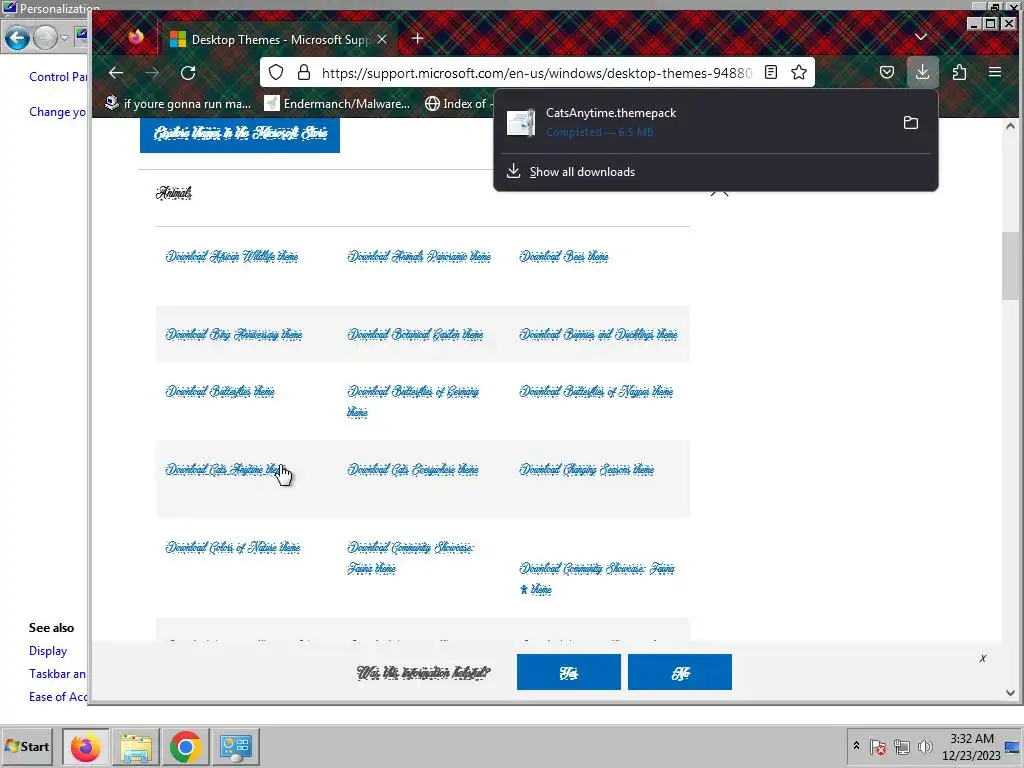Open Ease of Access link under See also
The width and height of the screenshot is (1024, 768).
58,696
